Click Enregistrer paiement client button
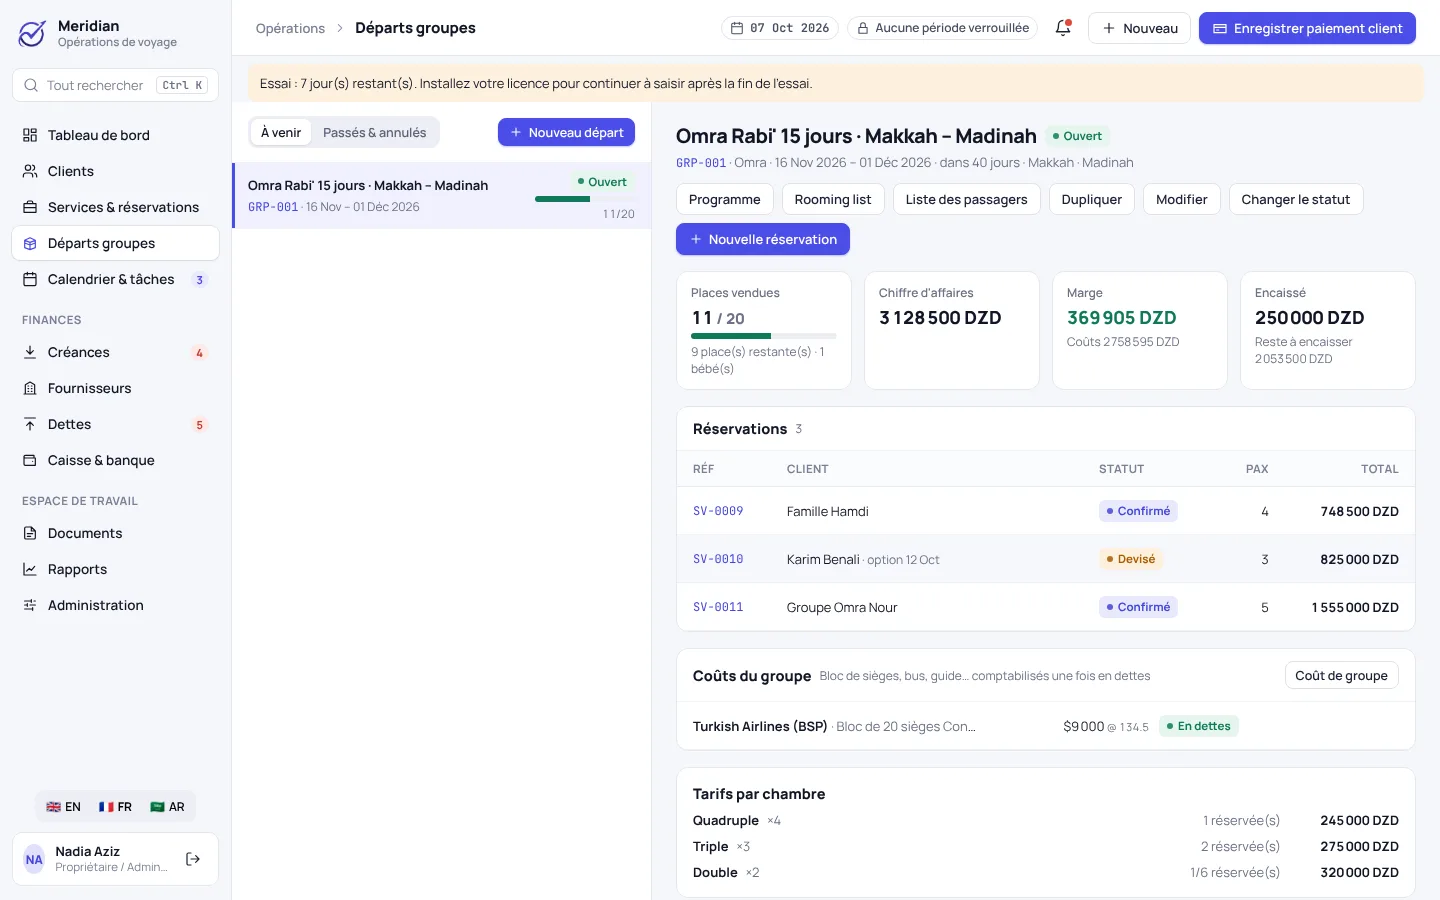1440x900 pixels. click(x=1307, y=28)
